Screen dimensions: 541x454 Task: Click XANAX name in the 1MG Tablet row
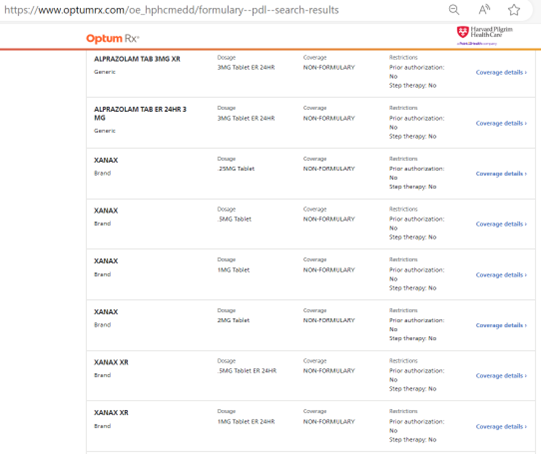click(106, 261)
